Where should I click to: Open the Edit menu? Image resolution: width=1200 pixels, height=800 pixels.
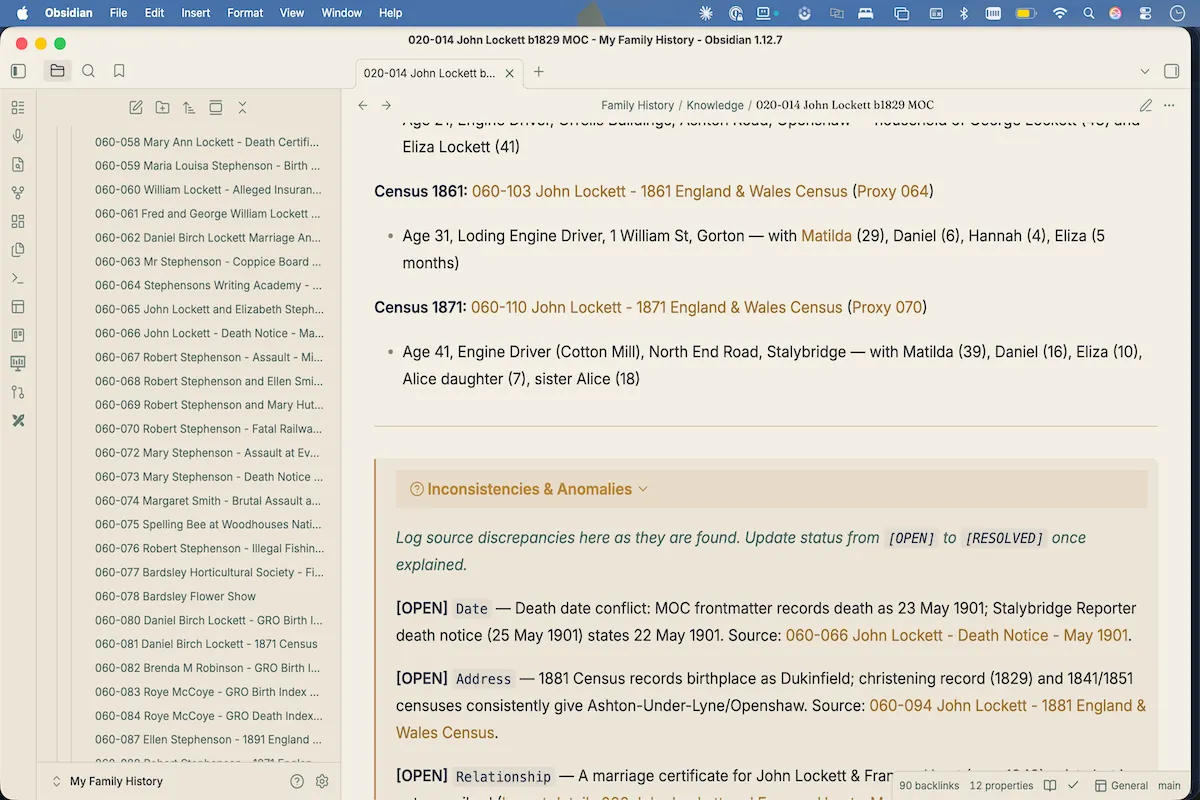point(154,13)
